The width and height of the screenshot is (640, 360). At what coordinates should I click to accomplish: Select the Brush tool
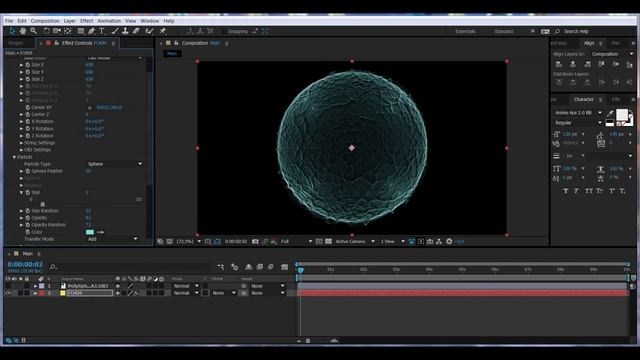coord(115,31)
